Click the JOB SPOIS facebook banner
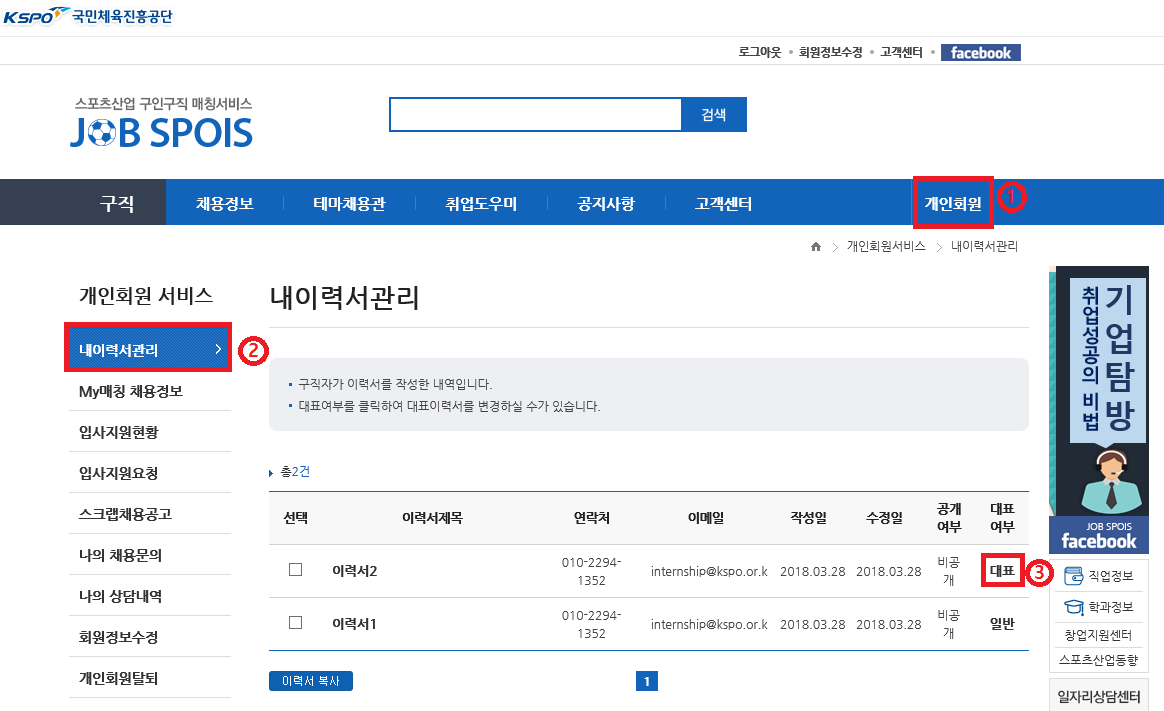Screen dimensions: 1164x711 (1099, 534)
